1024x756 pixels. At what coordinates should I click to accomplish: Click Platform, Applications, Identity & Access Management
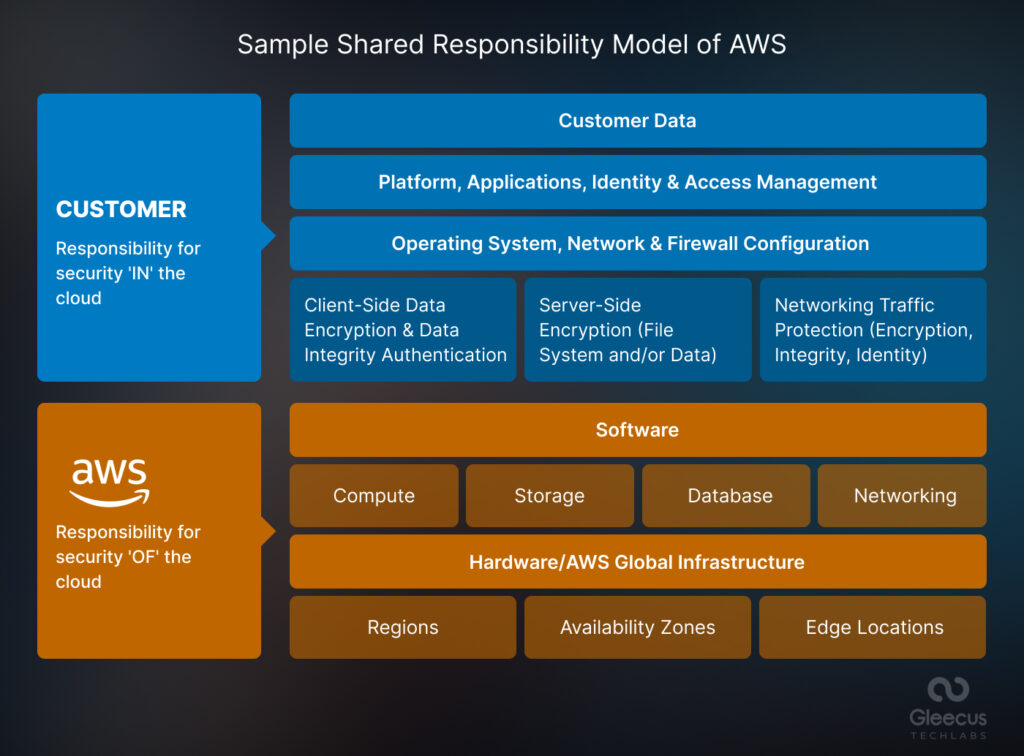637,182
